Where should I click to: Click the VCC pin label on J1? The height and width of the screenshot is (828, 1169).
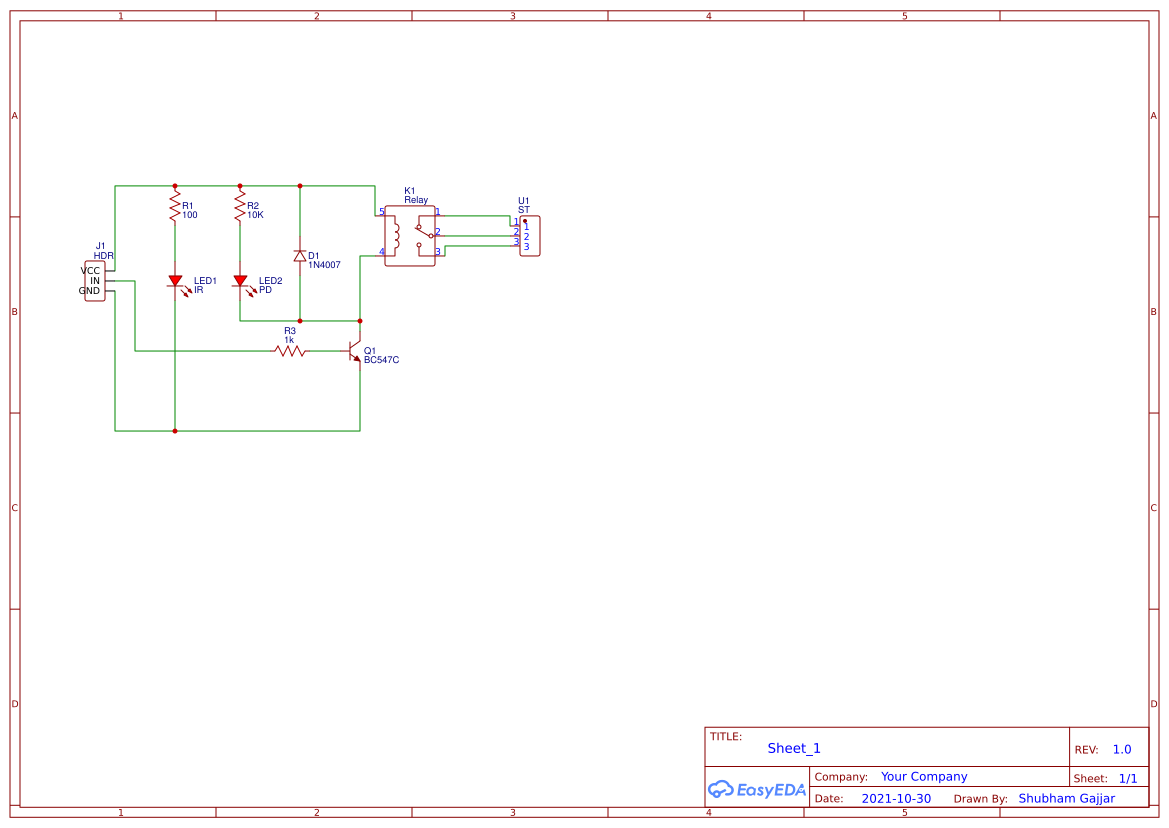(x=88, y=268)
